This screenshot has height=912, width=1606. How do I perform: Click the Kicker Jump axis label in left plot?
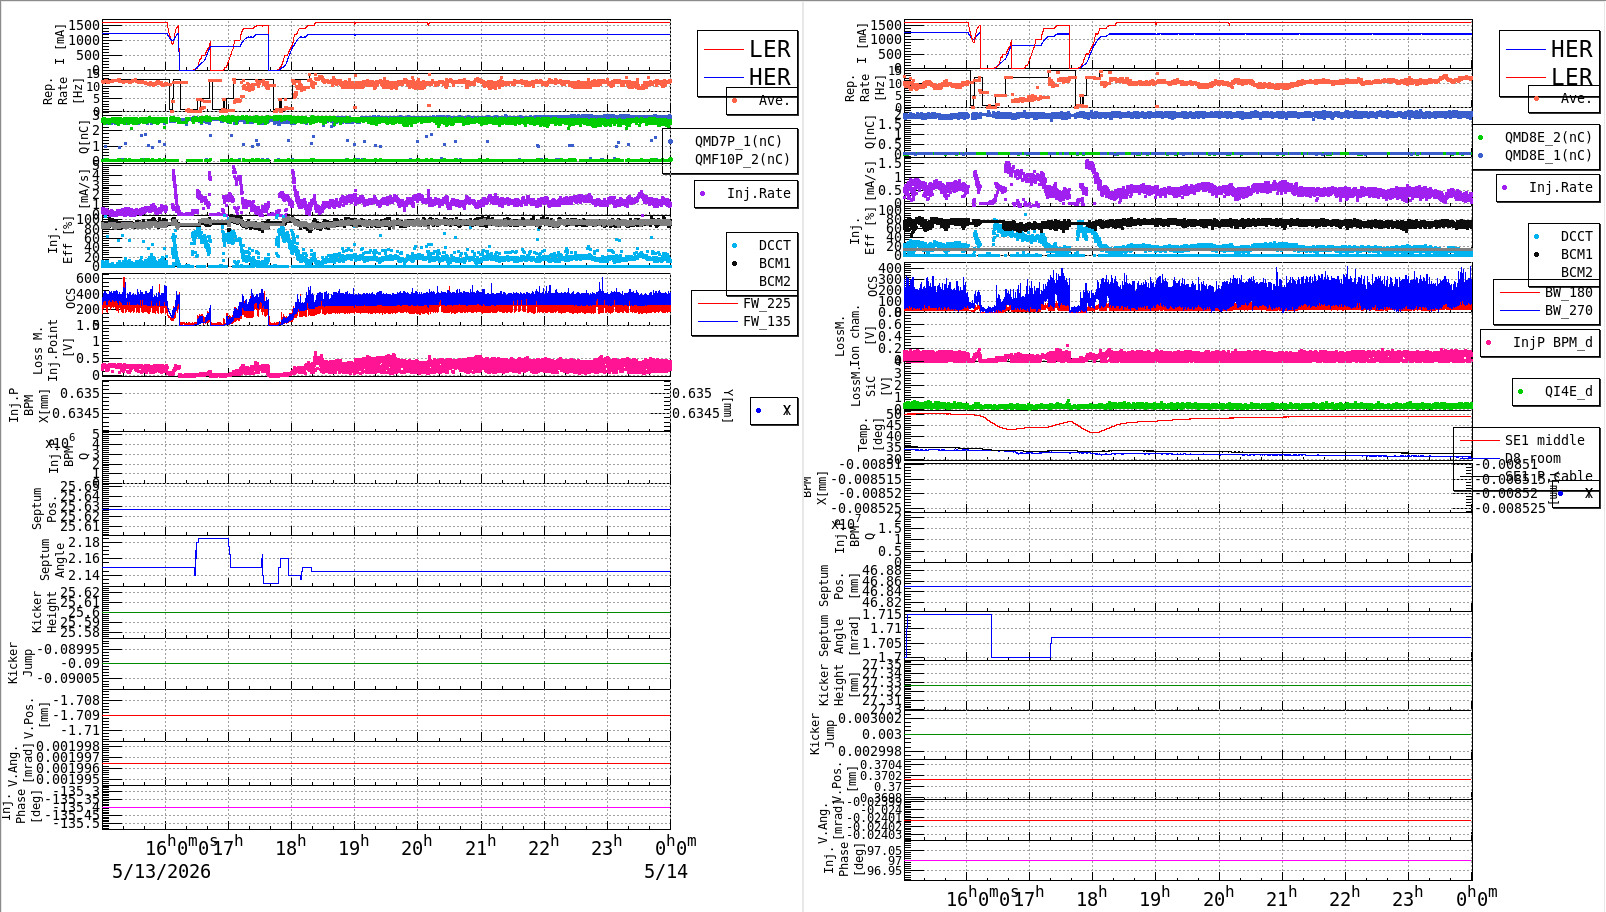[x=20, y=663]
